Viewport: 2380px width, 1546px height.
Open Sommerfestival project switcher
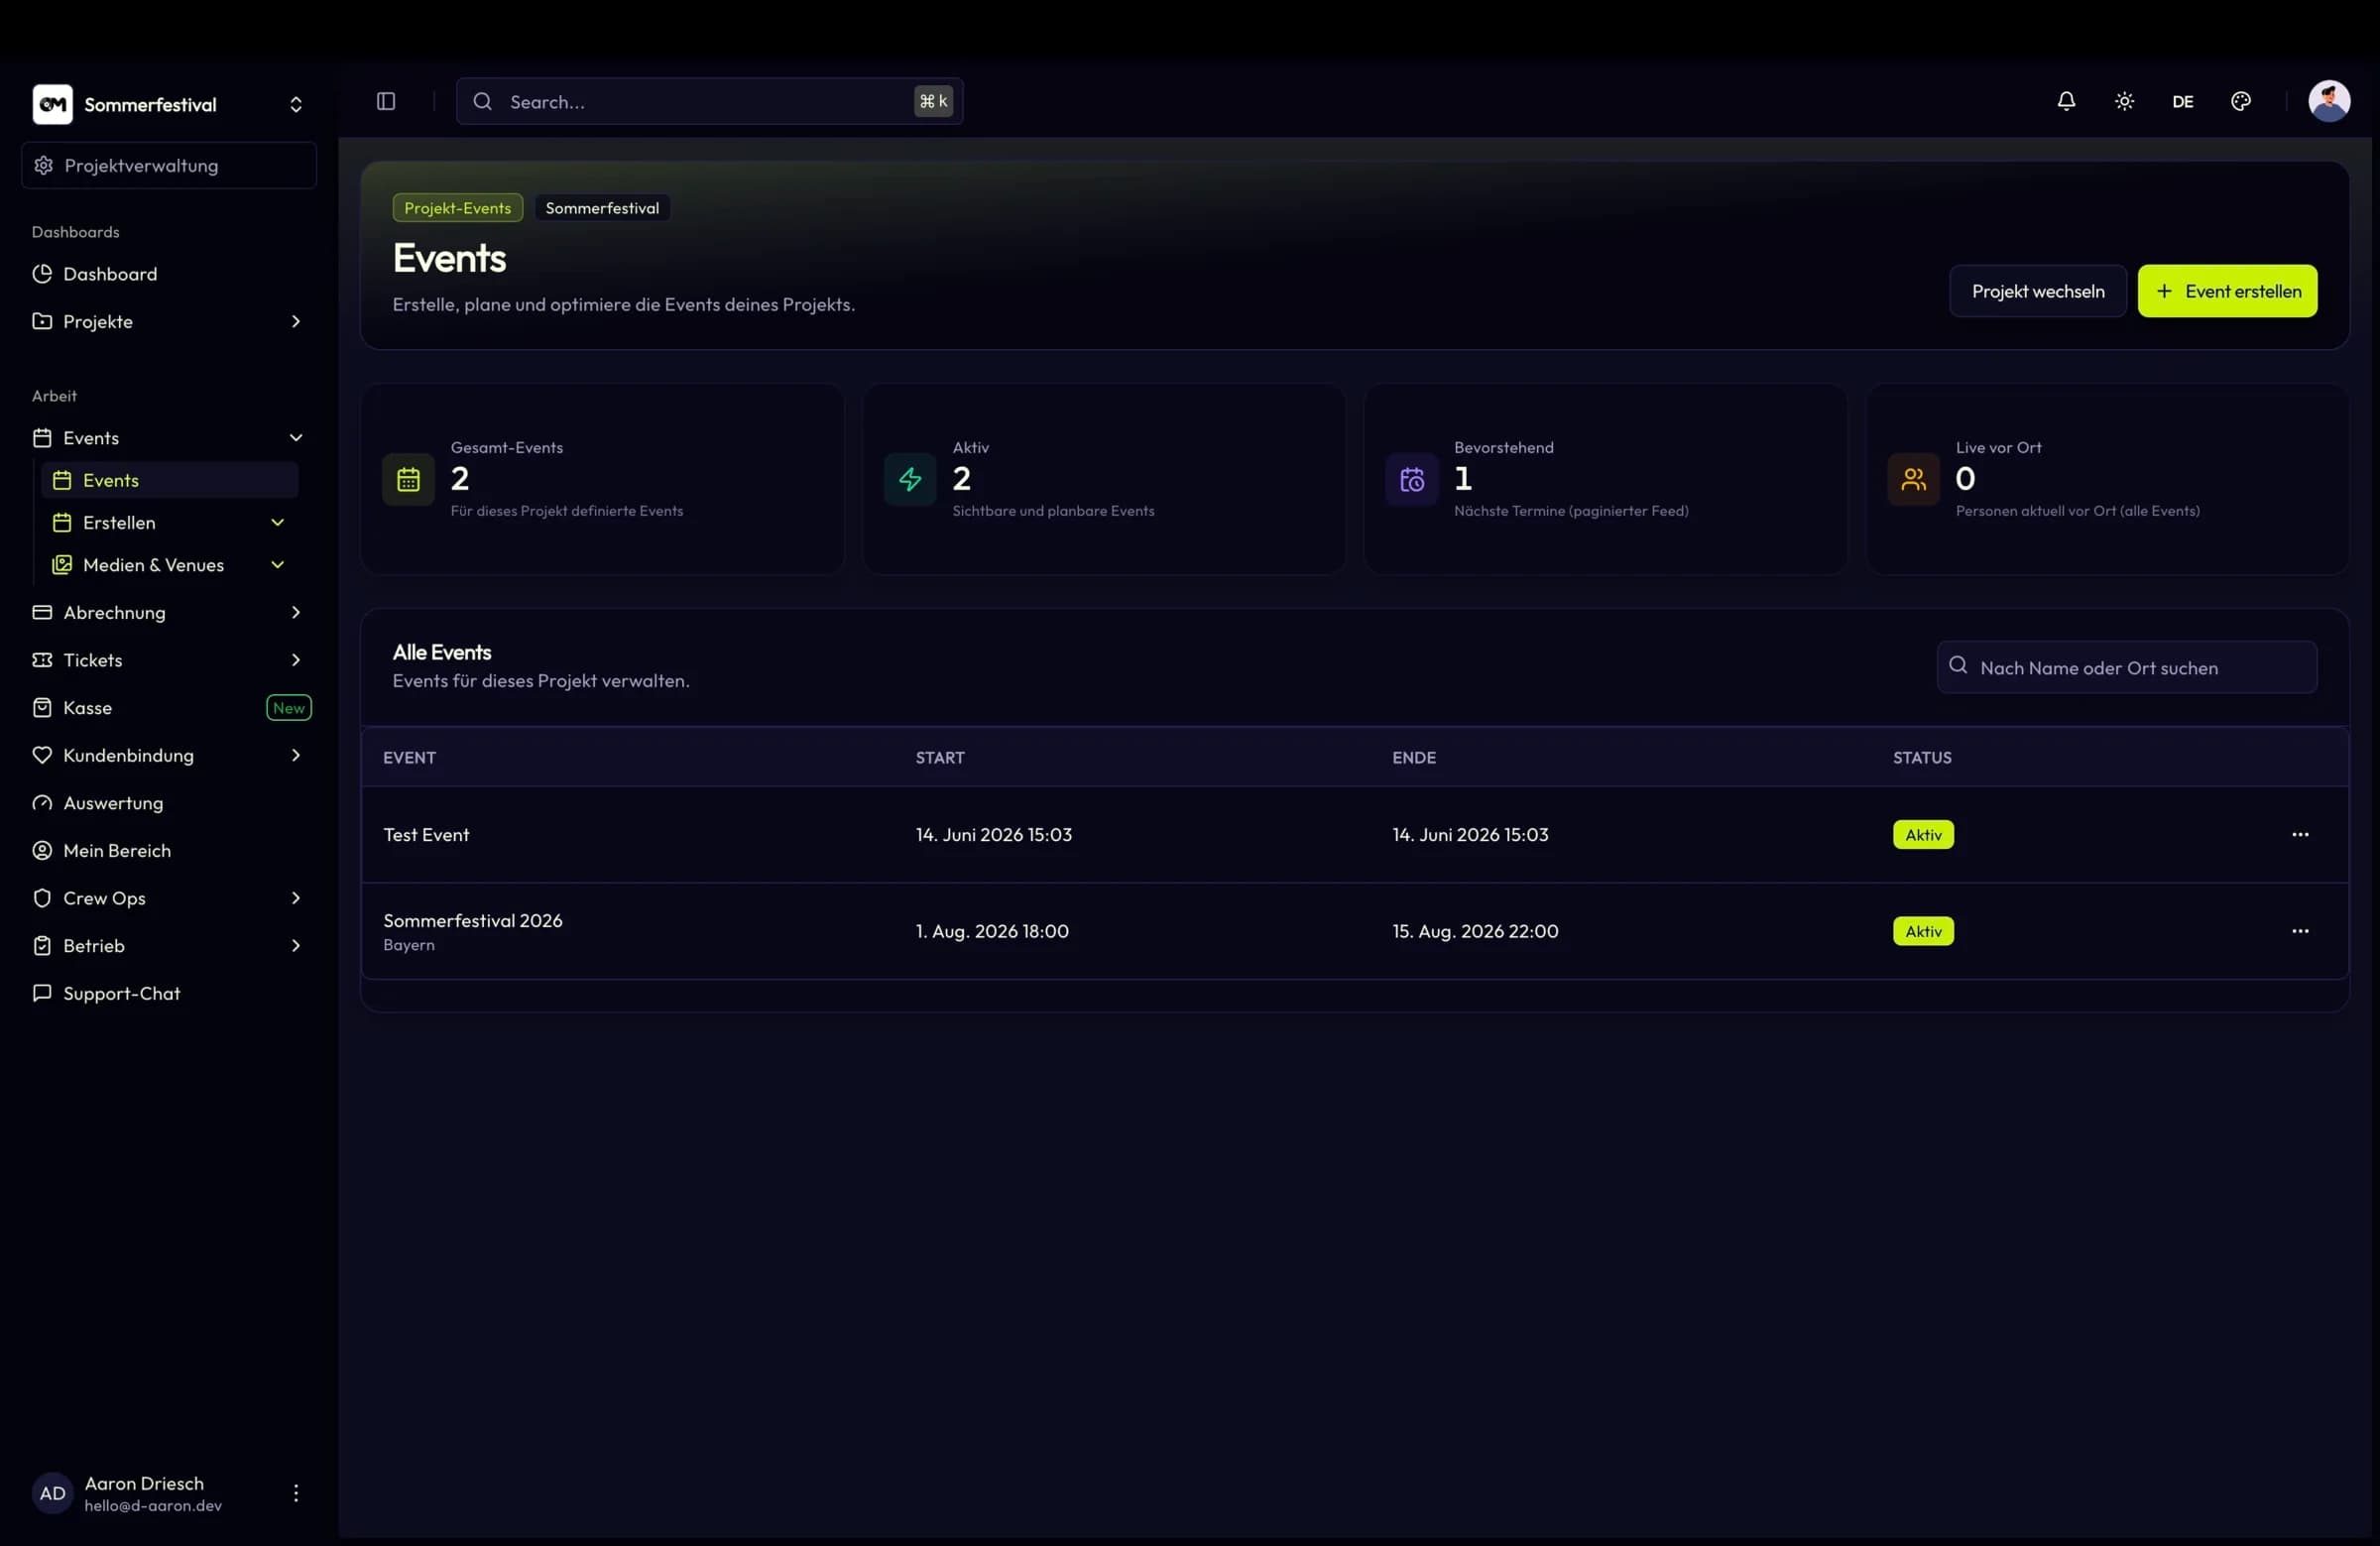[x=169, y=104]
